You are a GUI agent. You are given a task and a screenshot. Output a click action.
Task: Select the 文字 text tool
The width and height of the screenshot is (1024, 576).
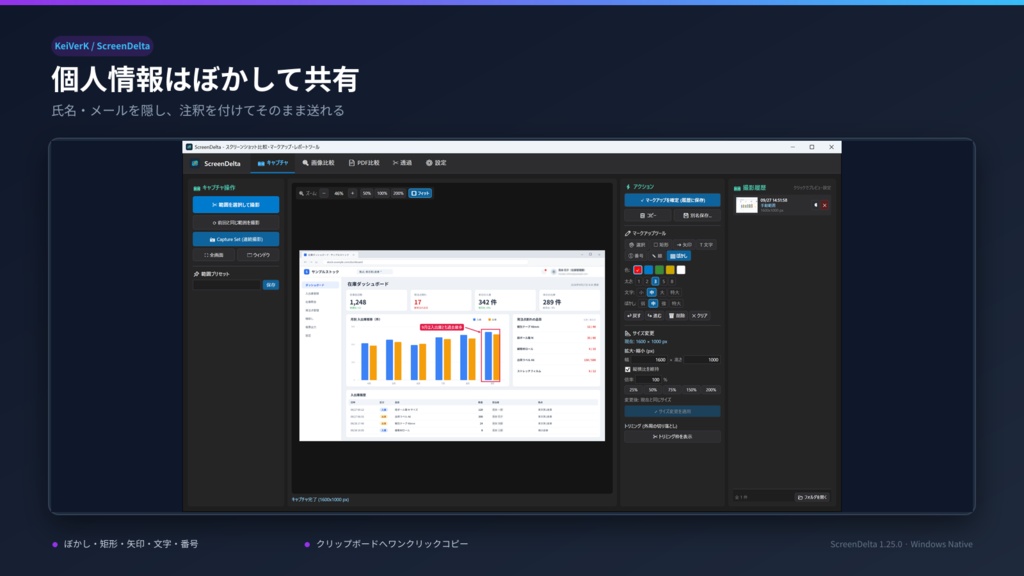706,245
